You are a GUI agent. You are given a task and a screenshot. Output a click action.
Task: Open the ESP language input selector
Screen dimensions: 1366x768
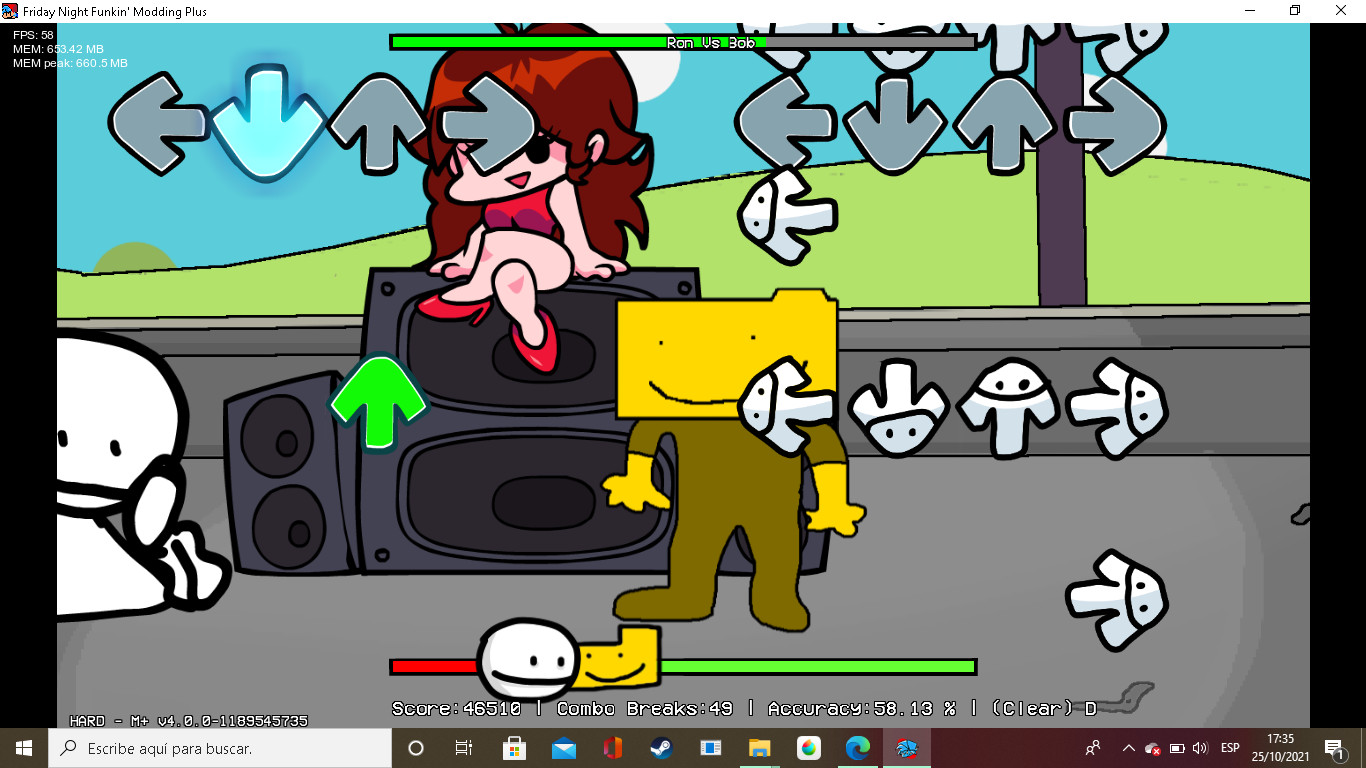pyautogui.click(x=1230, y=748)
